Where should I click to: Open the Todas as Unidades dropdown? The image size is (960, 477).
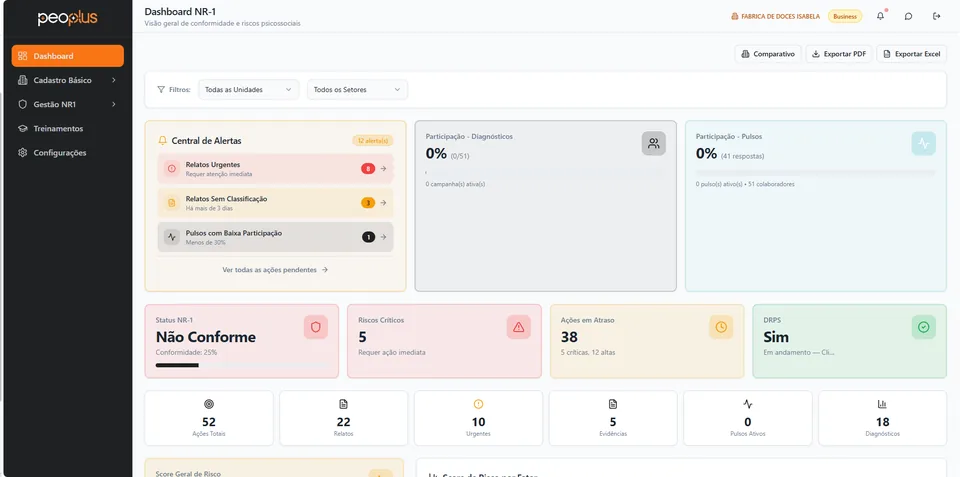pos(249,89)
